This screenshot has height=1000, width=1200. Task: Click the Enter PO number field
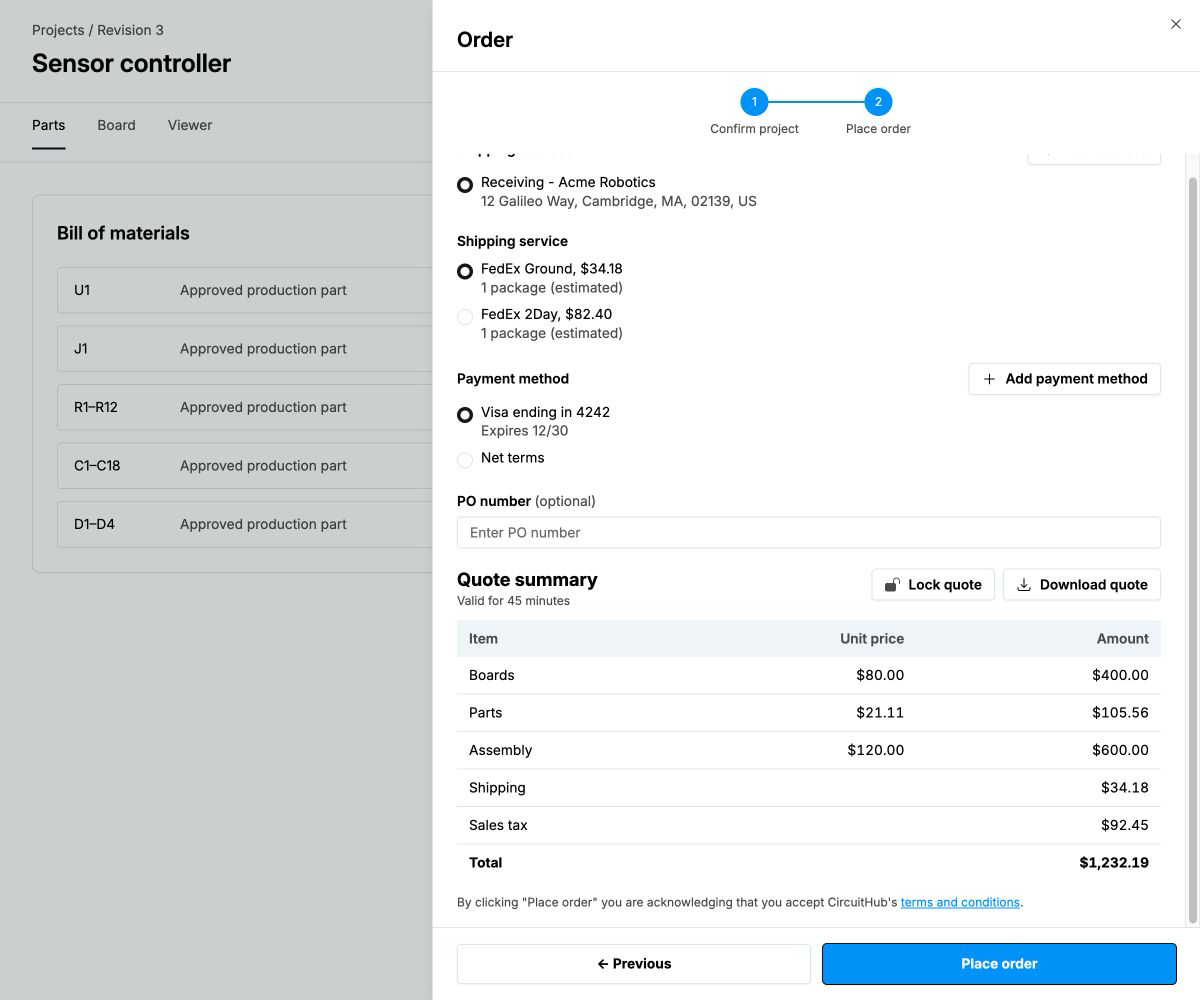809,532
